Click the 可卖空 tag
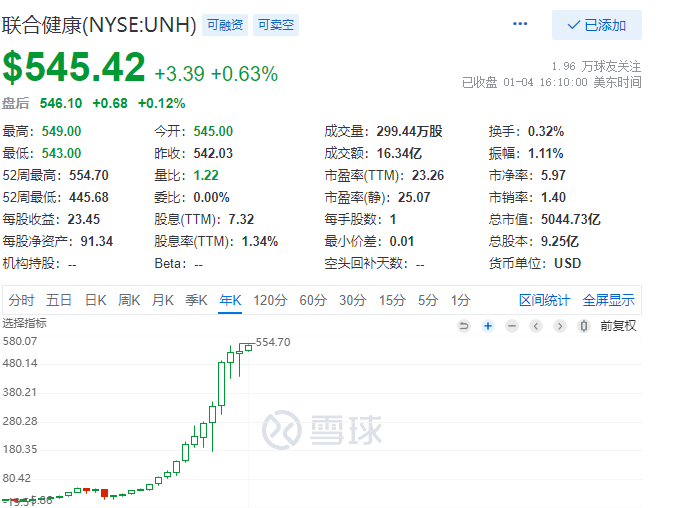674x508 pixels. pyautogui.click(x=276, y=25)
